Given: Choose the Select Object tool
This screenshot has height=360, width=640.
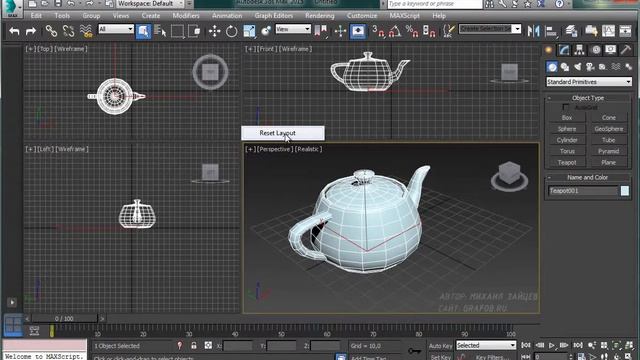Looking at the screenshot, I should [x=143, y=31].
